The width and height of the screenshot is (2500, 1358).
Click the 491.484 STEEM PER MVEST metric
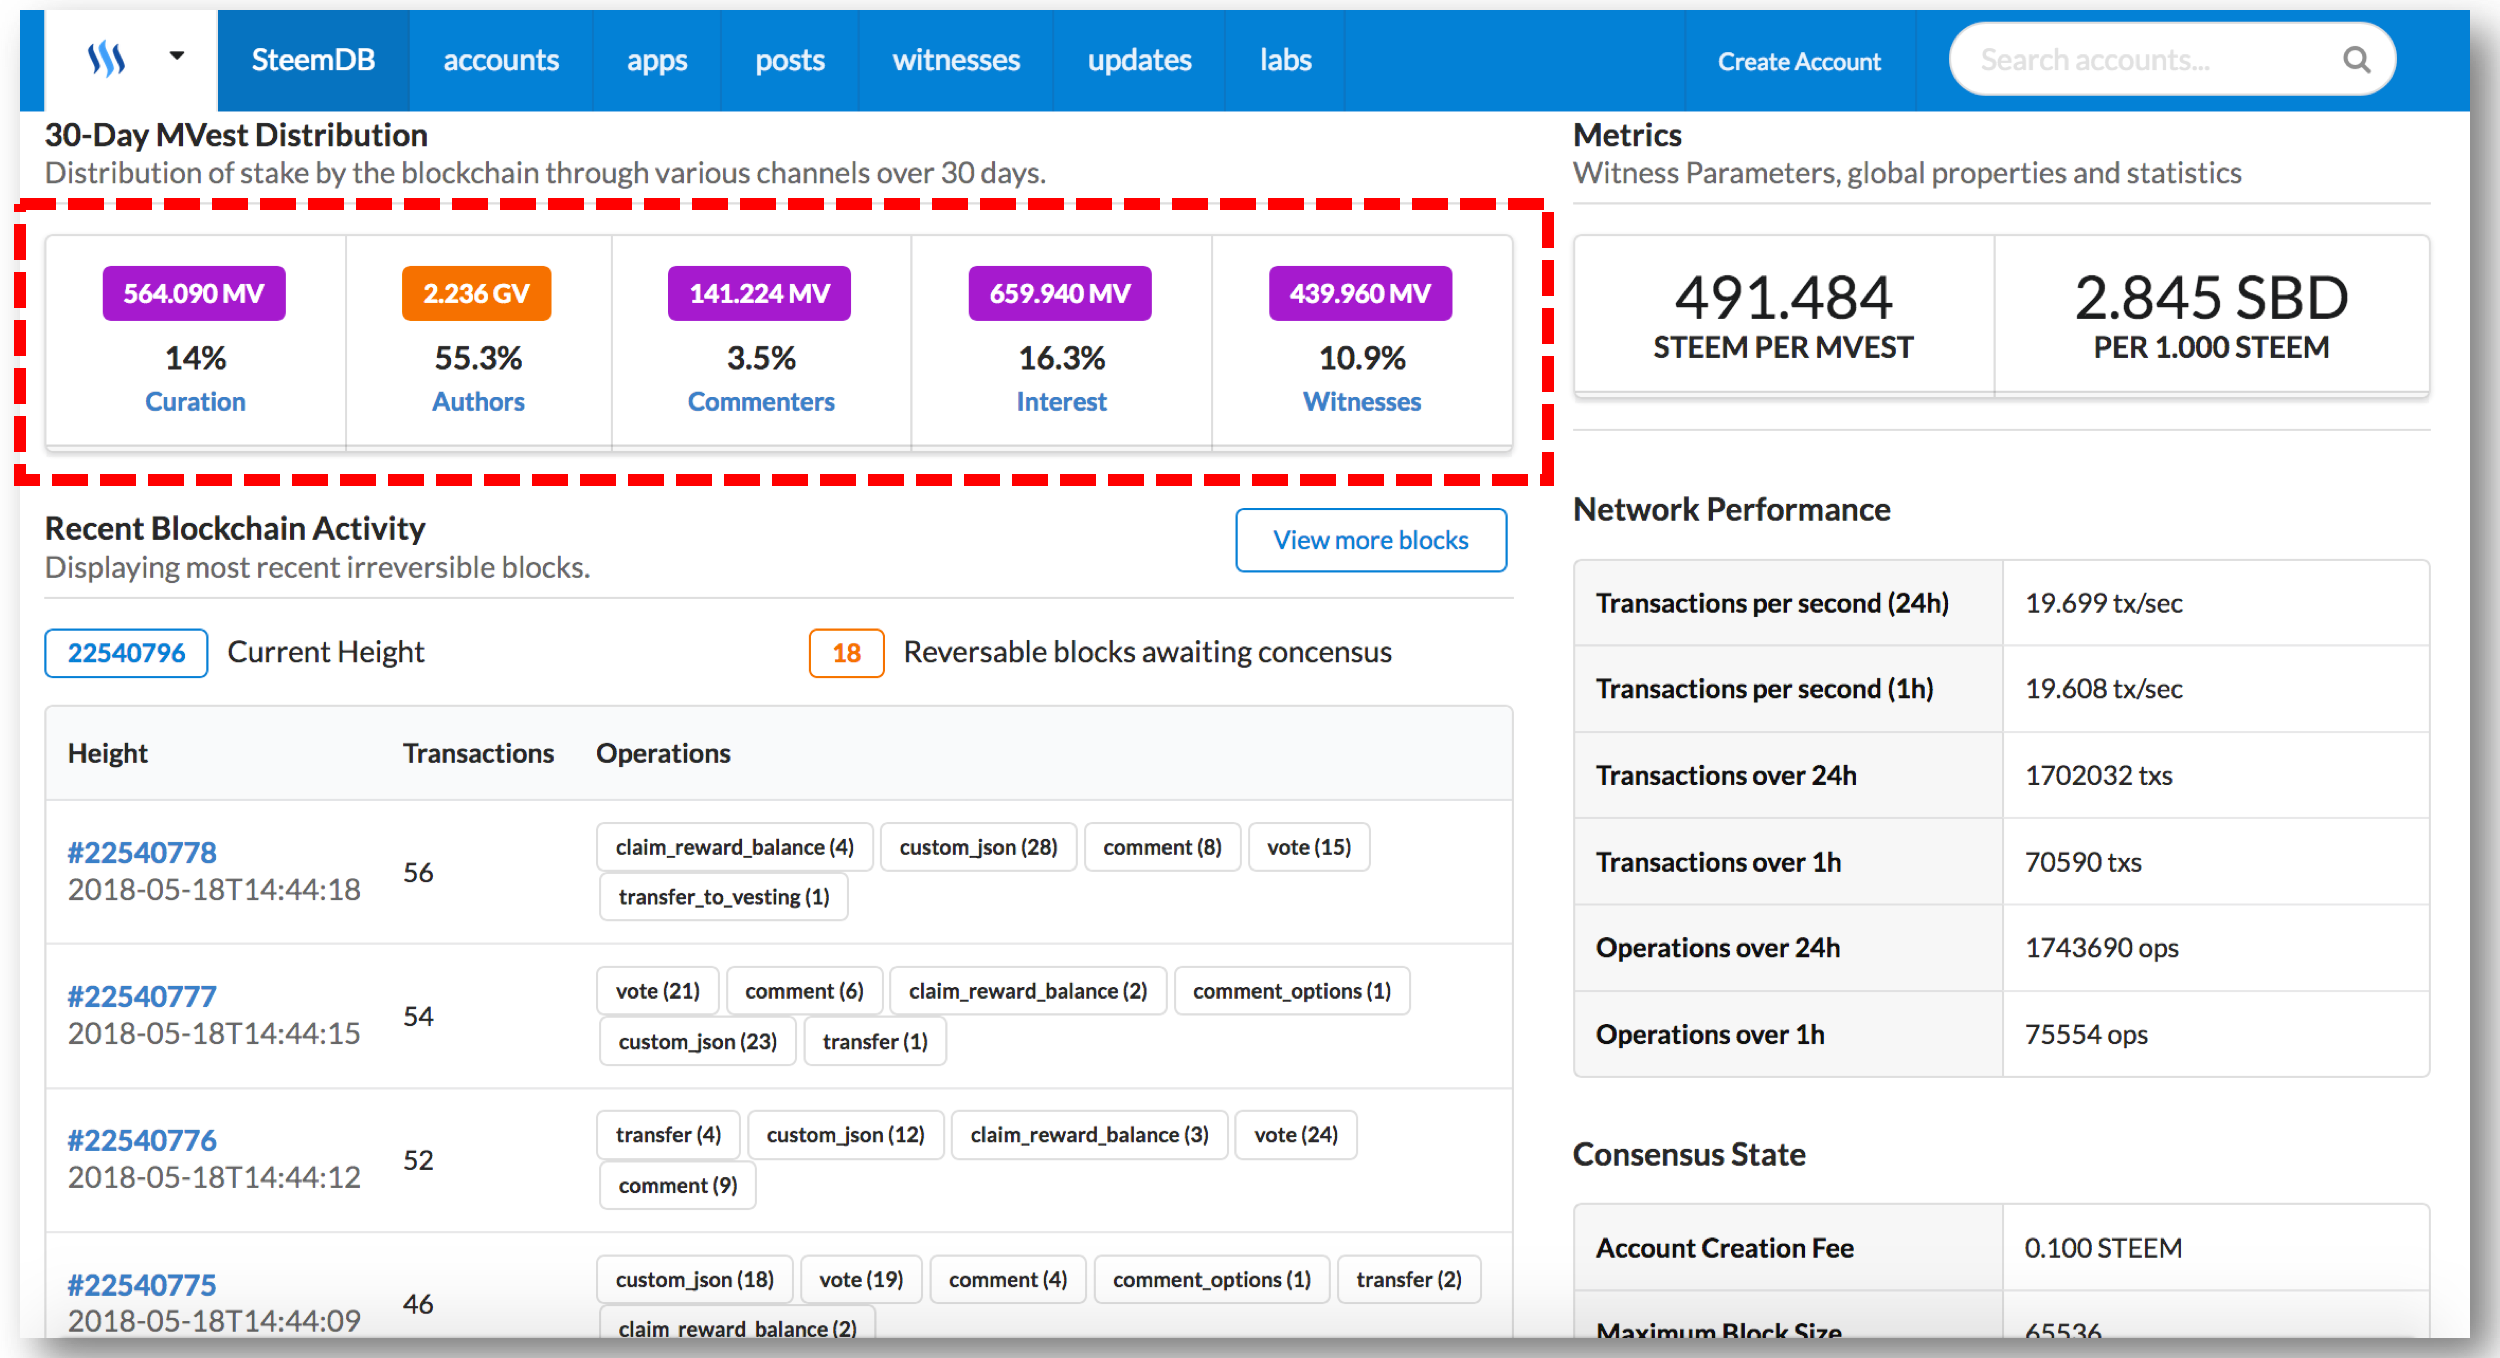(1783, 316)
